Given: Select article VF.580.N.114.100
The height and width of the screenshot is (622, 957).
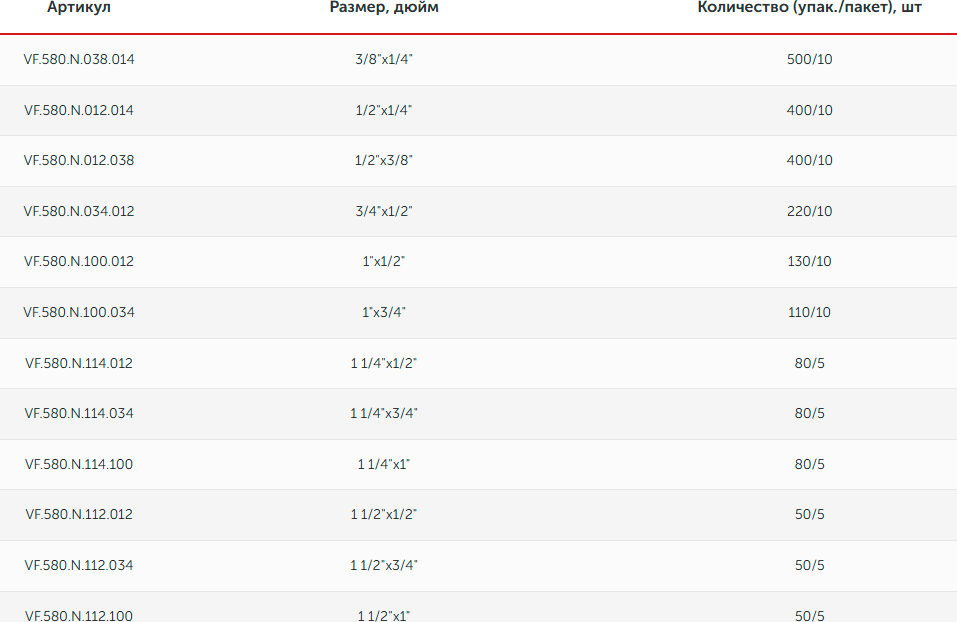Looking at the screenshot, I should [79, 465].
